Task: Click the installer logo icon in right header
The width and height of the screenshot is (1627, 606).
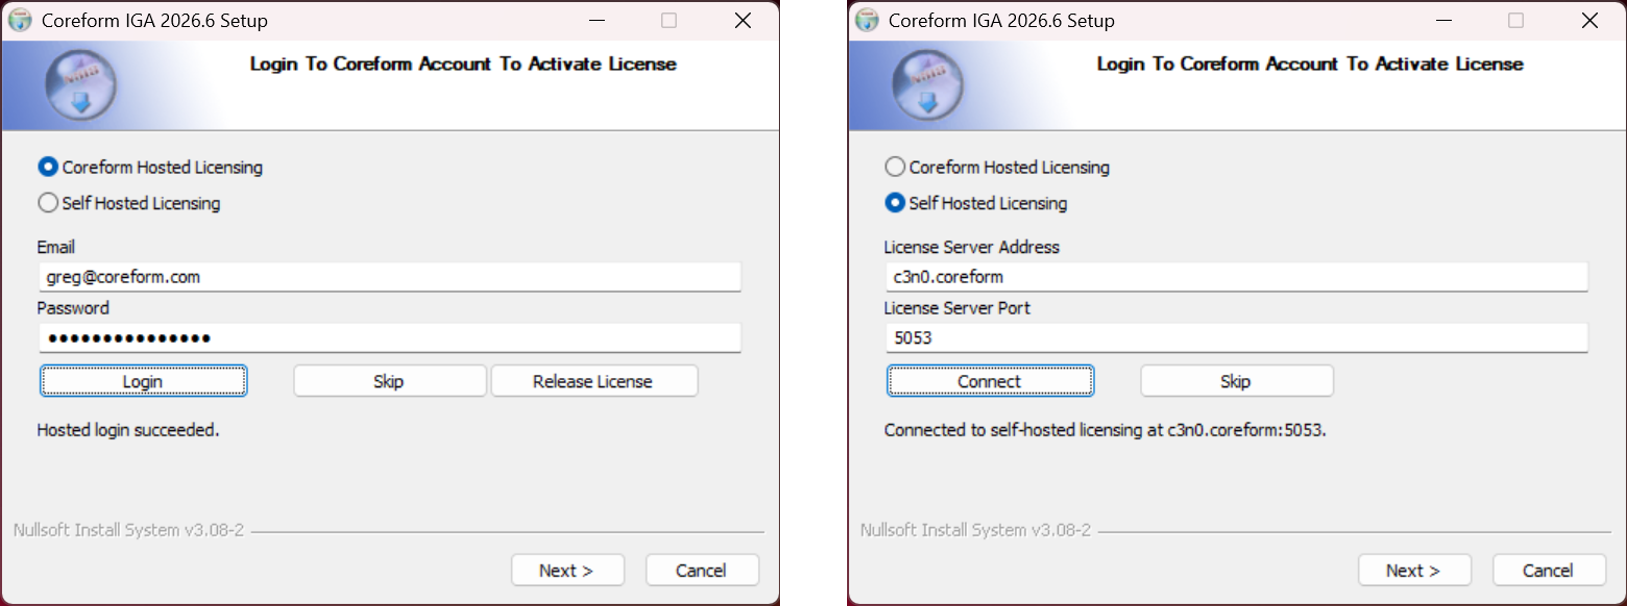Action: (x=927, y=84)
